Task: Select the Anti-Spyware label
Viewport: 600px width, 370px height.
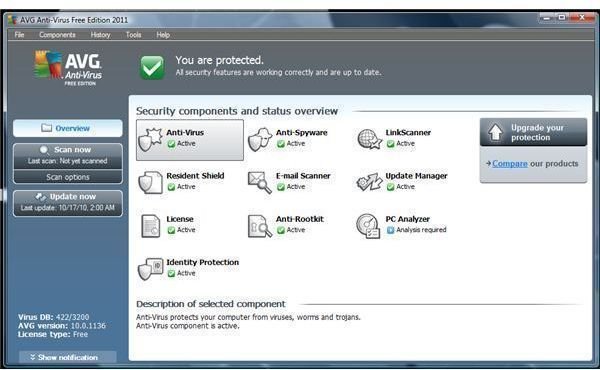Action: tap(302, 132)
